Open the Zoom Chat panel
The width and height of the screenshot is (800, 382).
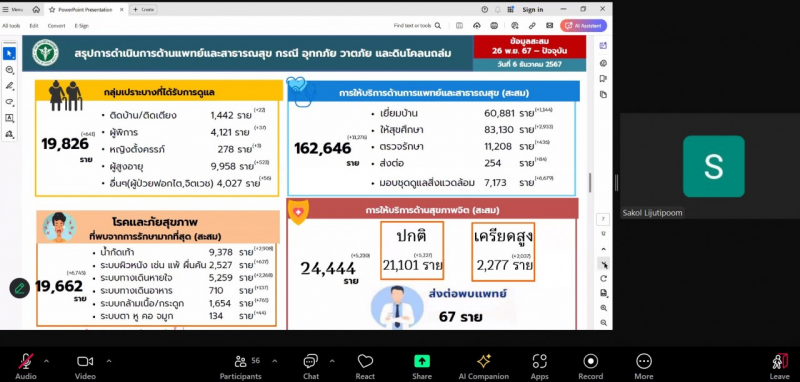coord(311,366)
